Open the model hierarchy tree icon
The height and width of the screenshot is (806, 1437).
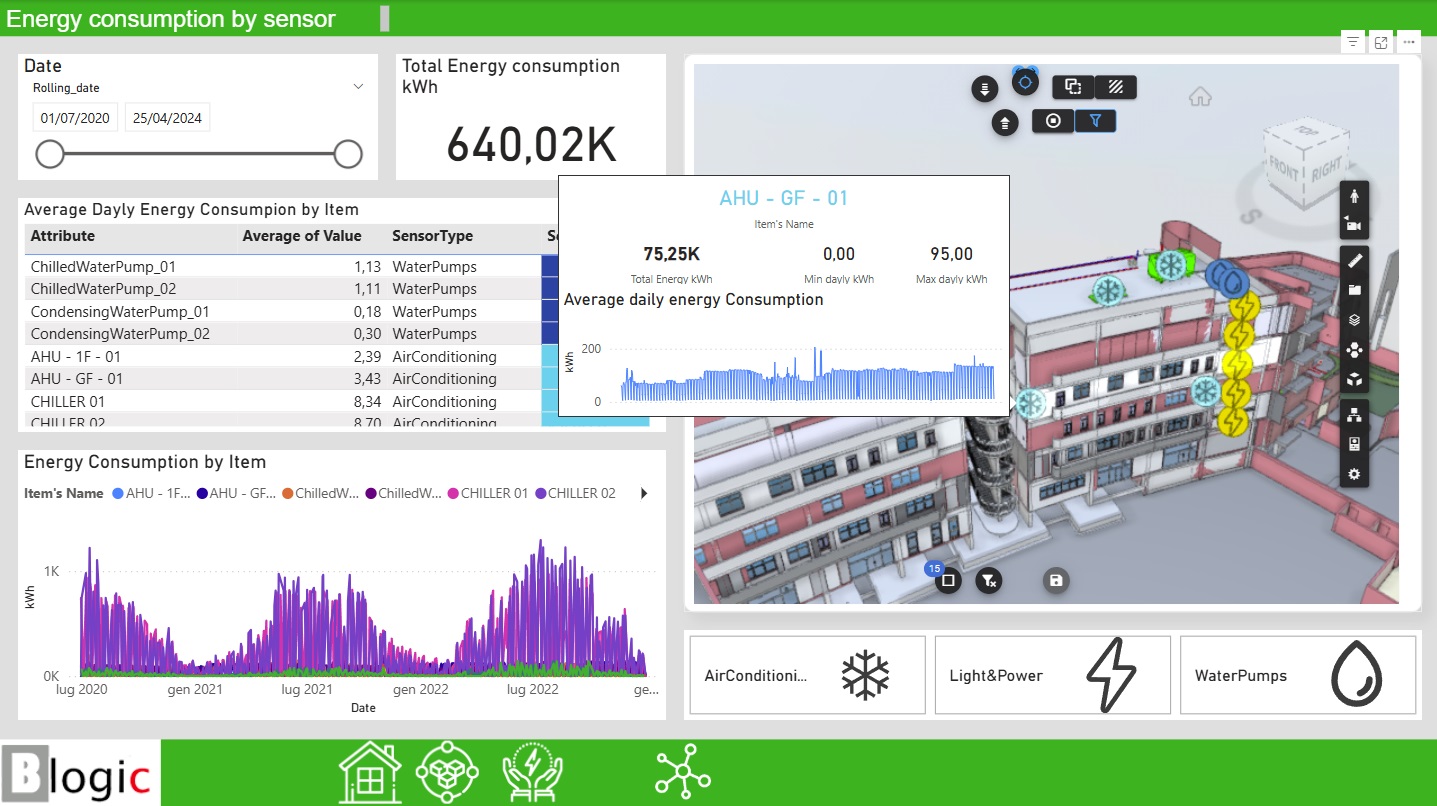(x=1354, y=414)
